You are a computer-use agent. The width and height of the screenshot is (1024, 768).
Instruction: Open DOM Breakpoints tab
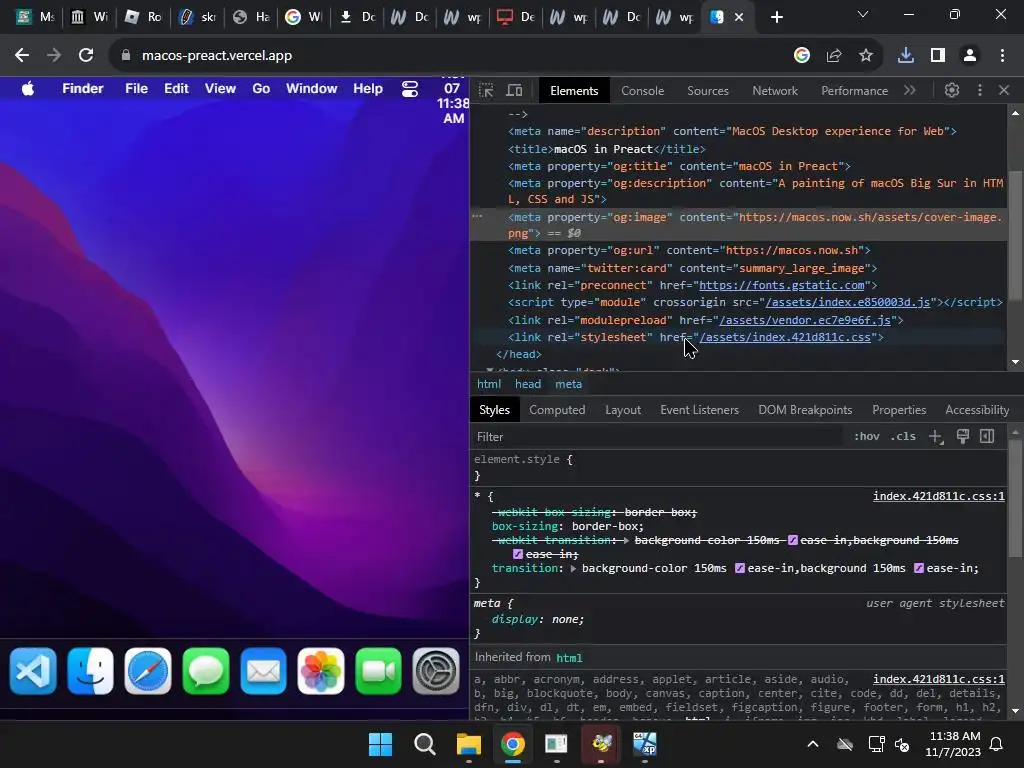tap(805, 410)
